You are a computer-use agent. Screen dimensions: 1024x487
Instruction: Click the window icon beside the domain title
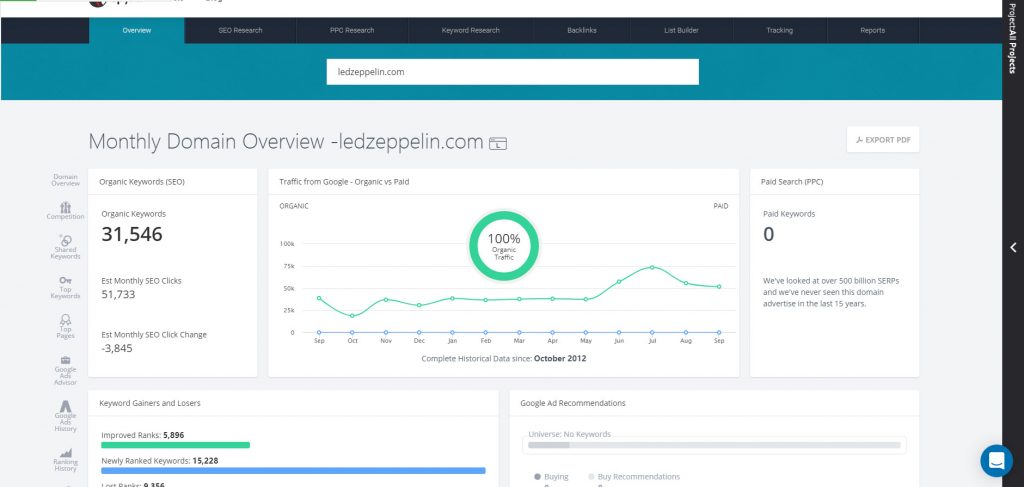[499, 144]
